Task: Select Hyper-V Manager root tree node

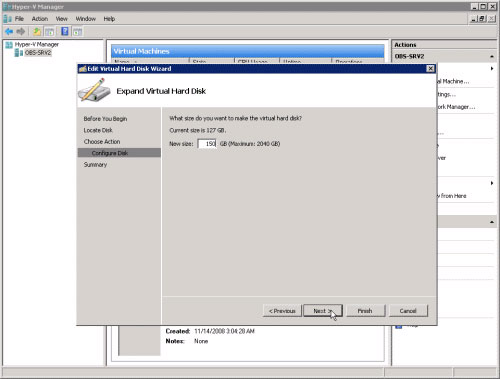Action: point(37,44)
